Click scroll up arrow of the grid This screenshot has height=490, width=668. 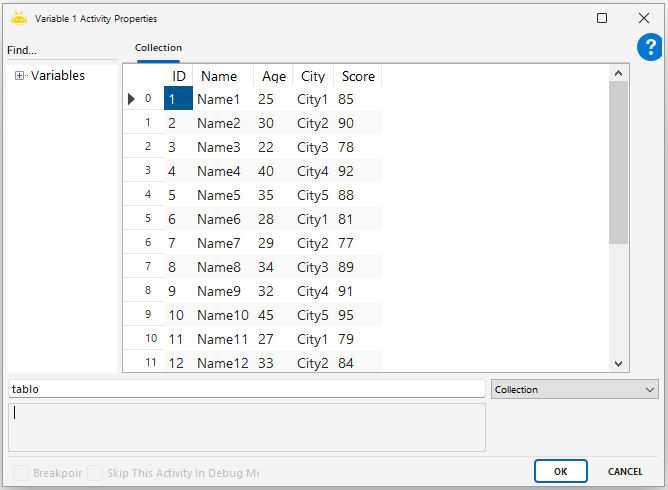618,74
